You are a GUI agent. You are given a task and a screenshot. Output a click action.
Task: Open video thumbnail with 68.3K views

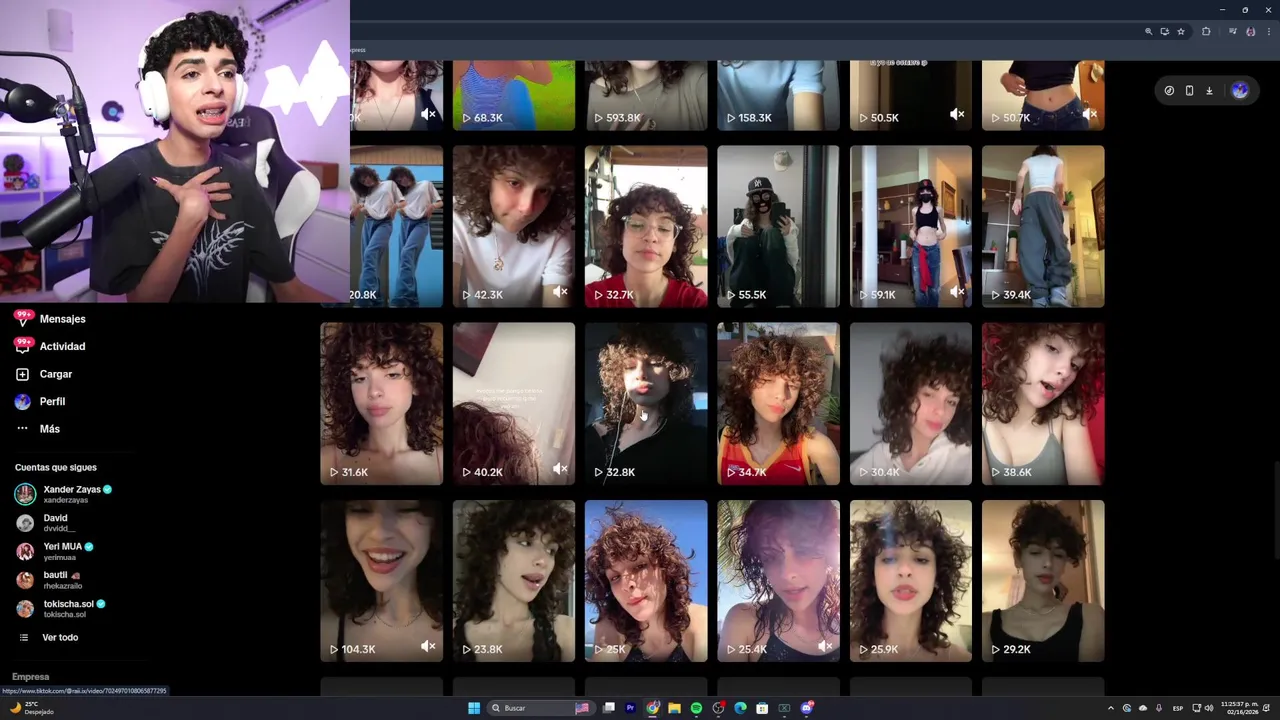pyautogui.click(x=514, y=95)
